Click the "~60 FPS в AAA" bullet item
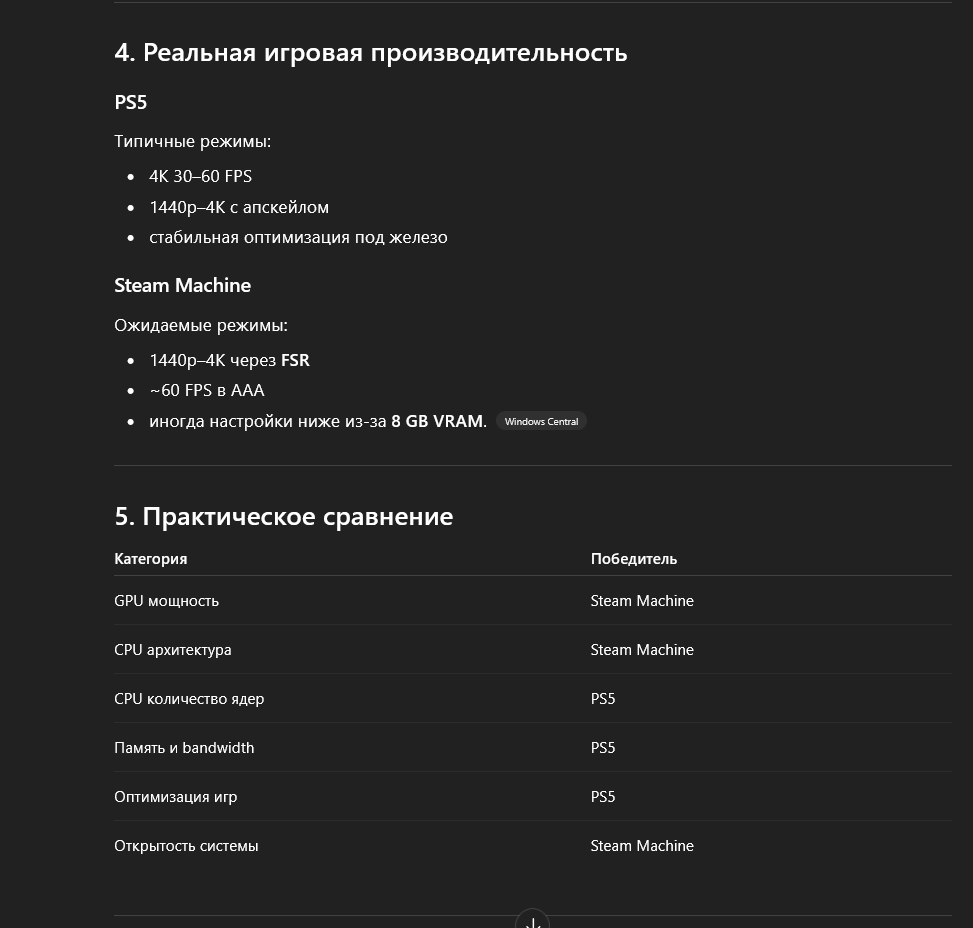This screenshot has height=928, width=973. (x=207, y=390)
